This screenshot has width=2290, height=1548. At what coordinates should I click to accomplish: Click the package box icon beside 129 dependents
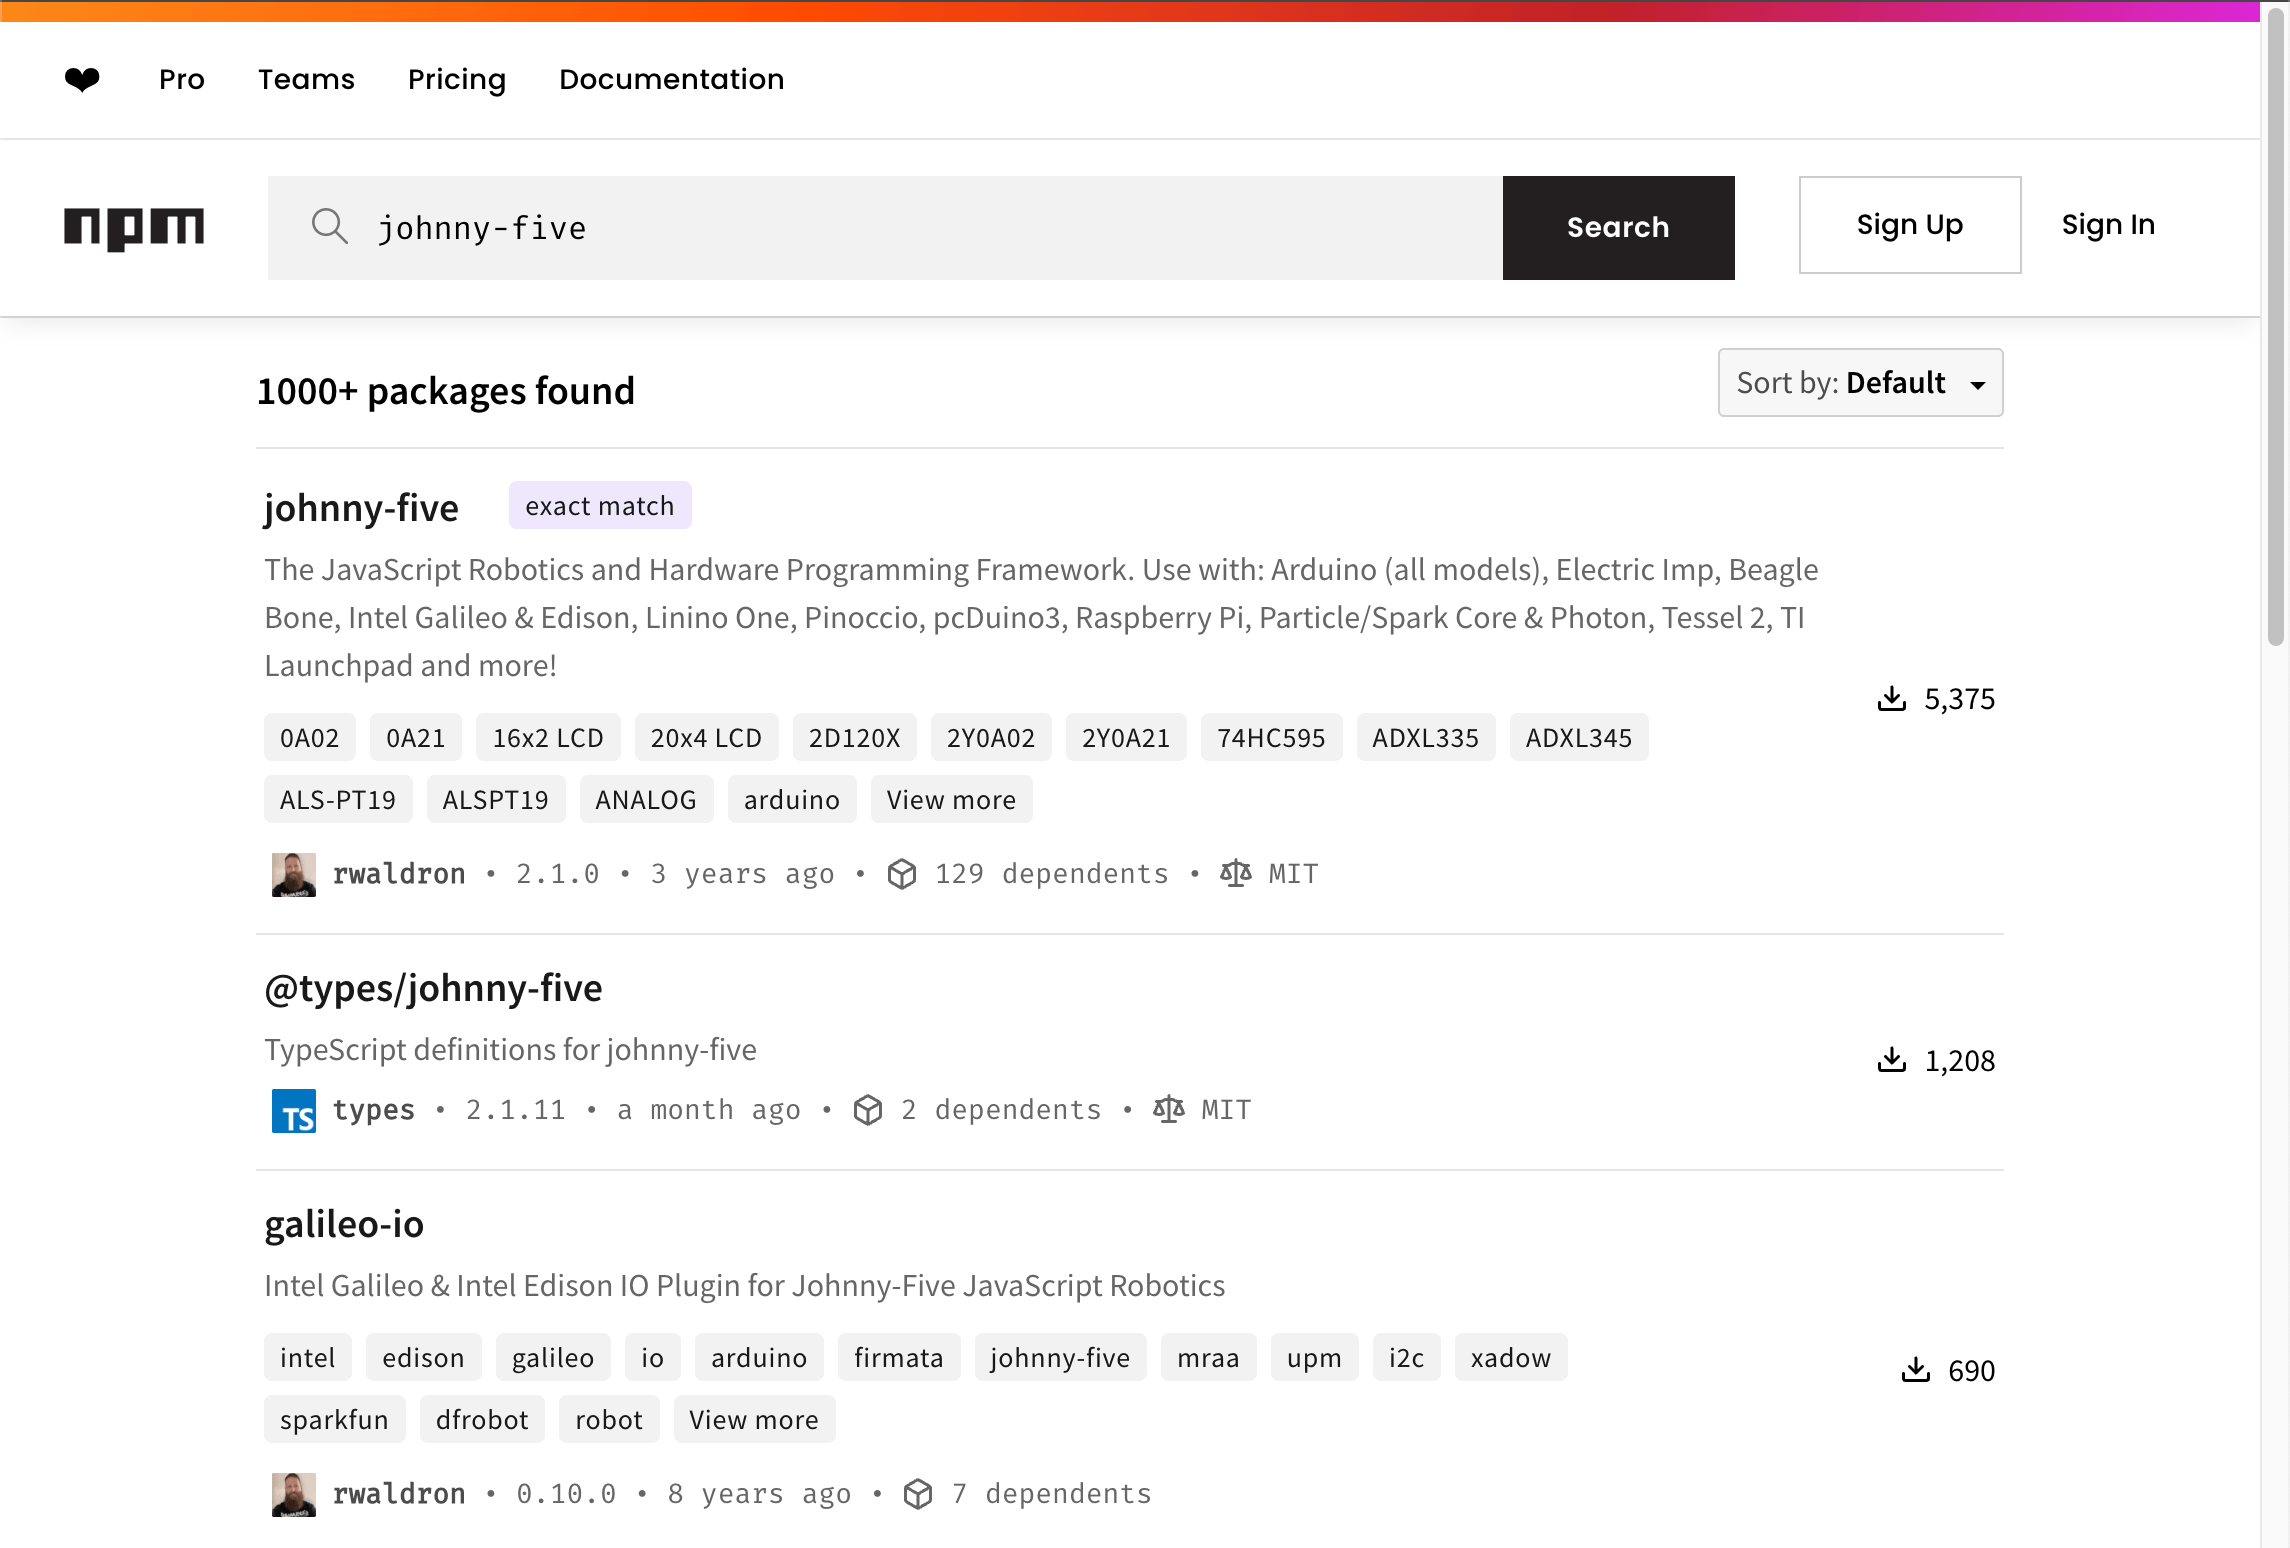[x=902, y=873]
